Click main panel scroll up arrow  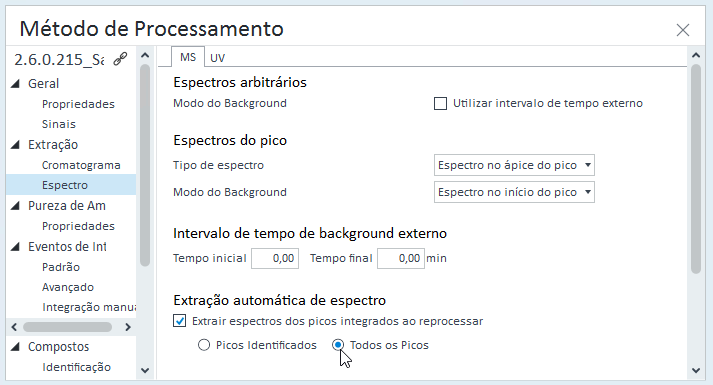click(696, 55)
